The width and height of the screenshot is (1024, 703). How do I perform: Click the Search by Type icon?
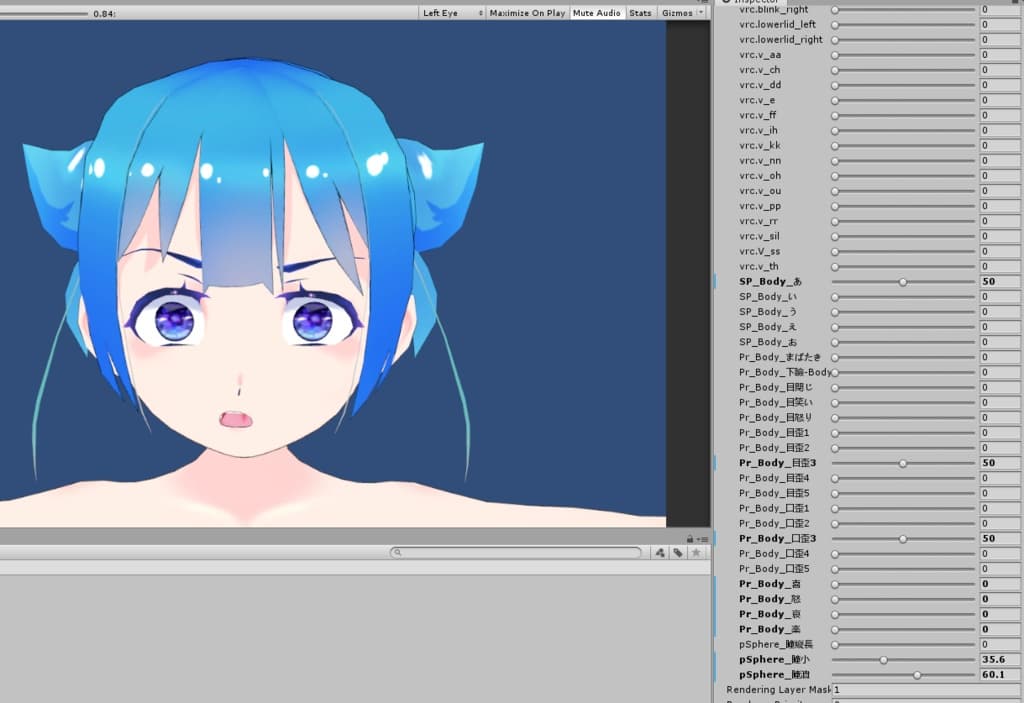660,552
